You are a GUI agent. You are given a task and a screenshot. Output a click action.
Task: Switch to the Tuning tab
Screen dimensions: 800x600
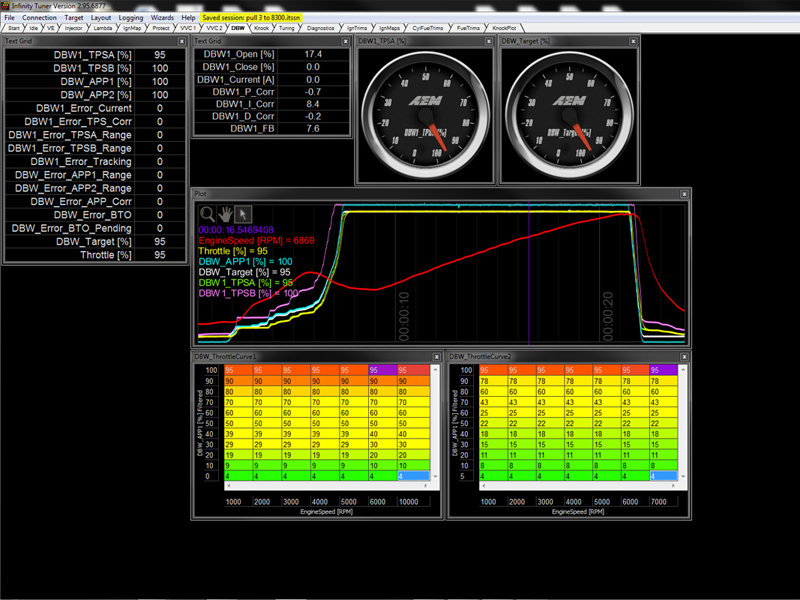coord(287,28)
